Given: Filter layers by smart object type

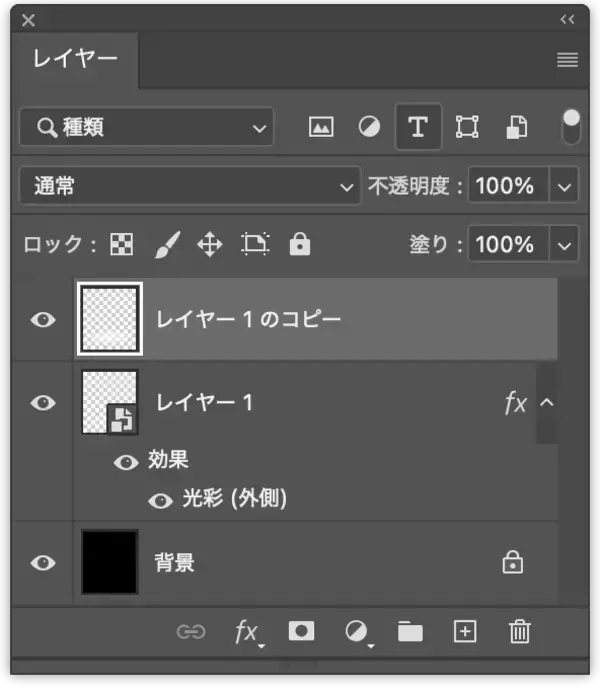Looking at the screenshot, I should click(x=516, y=127).
